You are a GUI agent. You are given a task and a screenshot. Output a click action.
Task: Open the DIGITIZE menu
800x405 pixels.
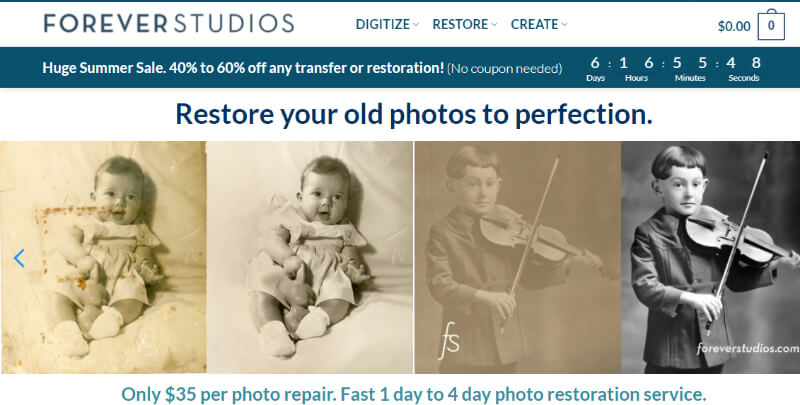tap(383, 24)
